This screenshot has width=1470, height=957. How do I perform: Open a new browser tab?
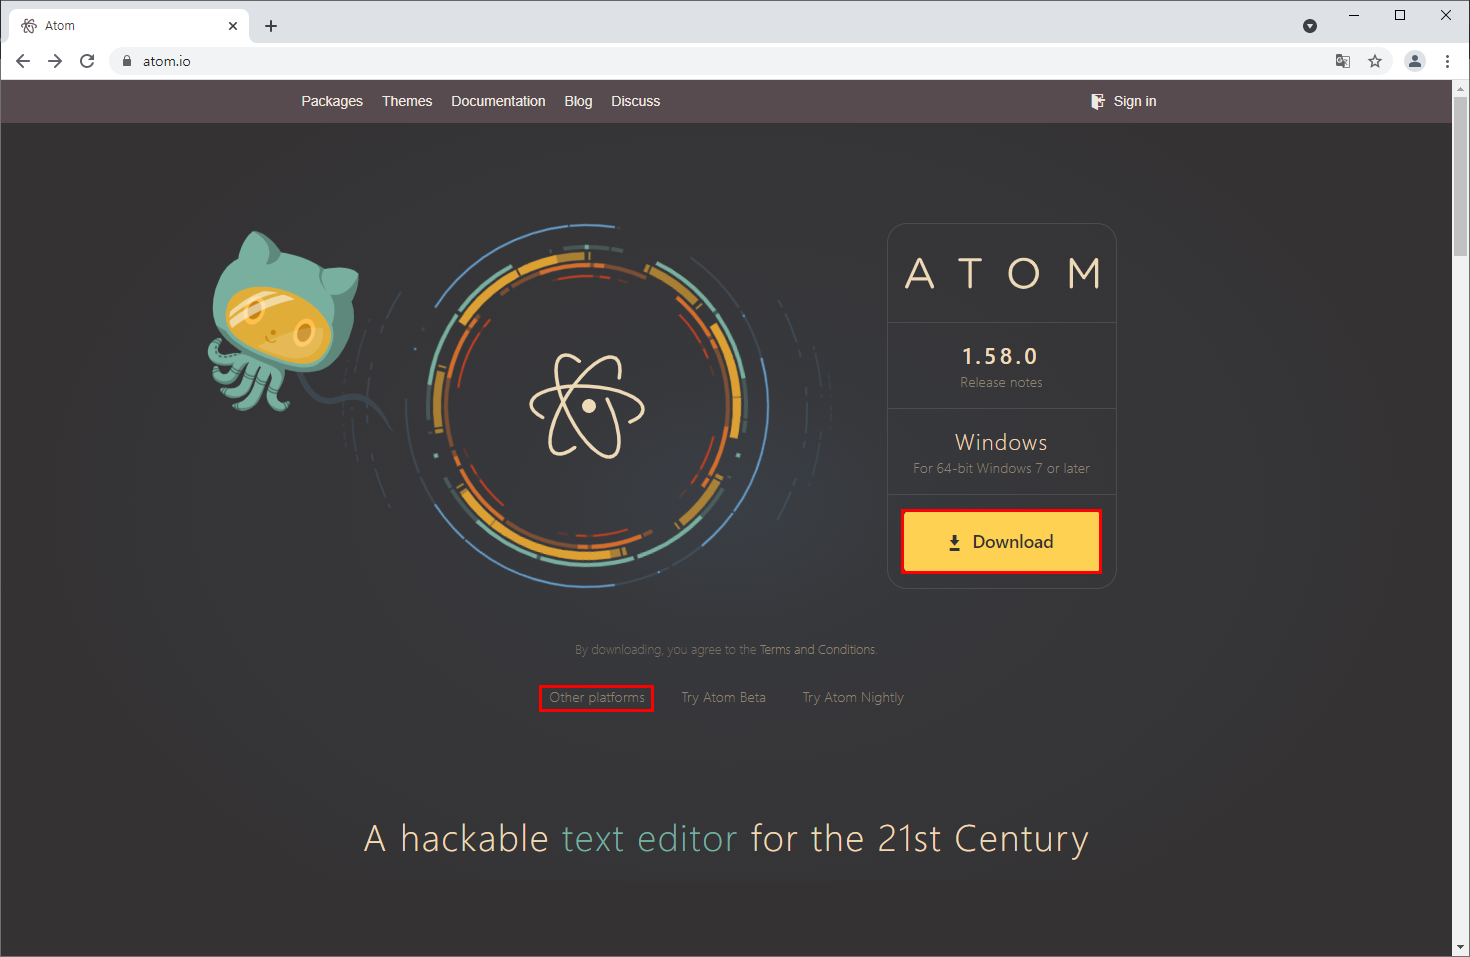coord(271,26)
